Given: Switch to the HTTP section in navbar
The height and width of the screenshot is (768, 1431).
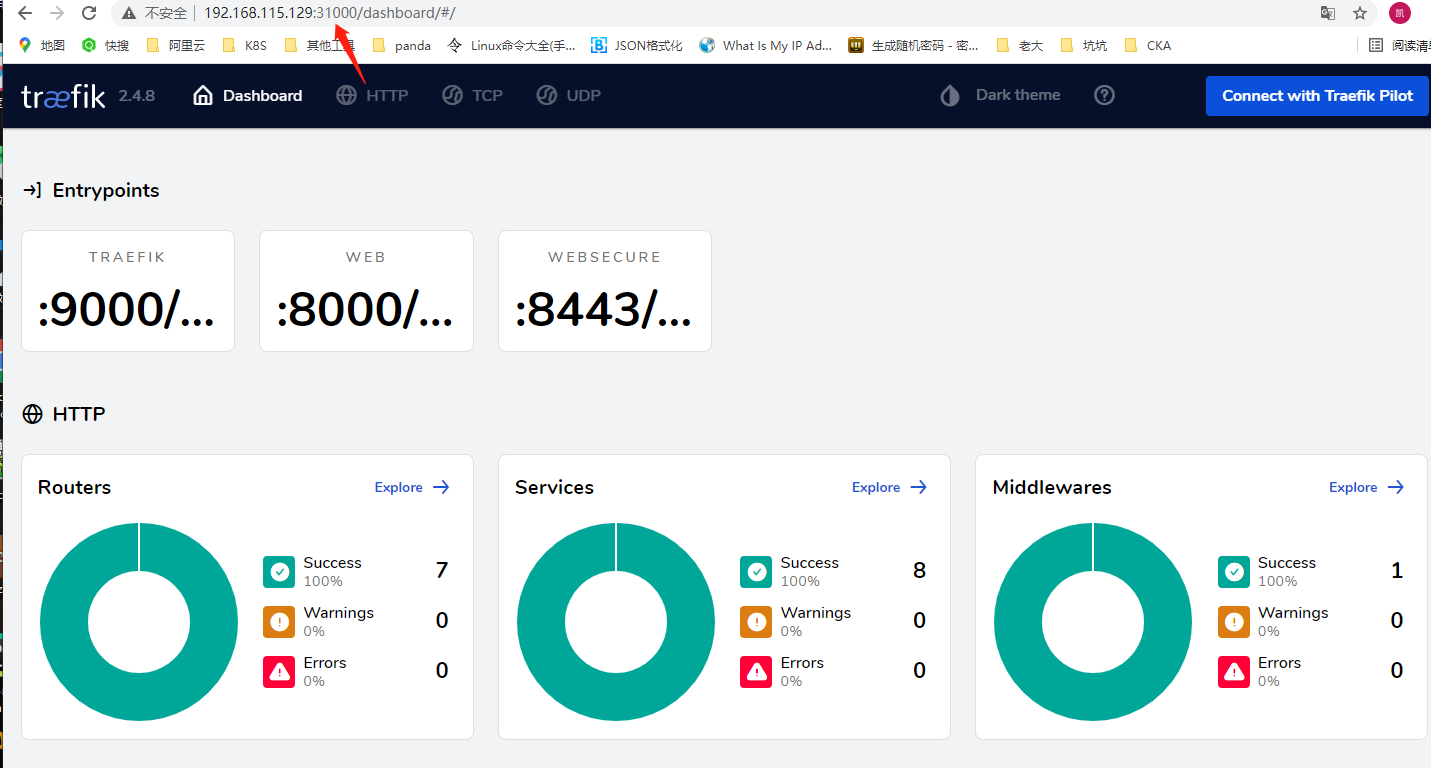Looking at the screenshot, I should click(x=386, y=95).
